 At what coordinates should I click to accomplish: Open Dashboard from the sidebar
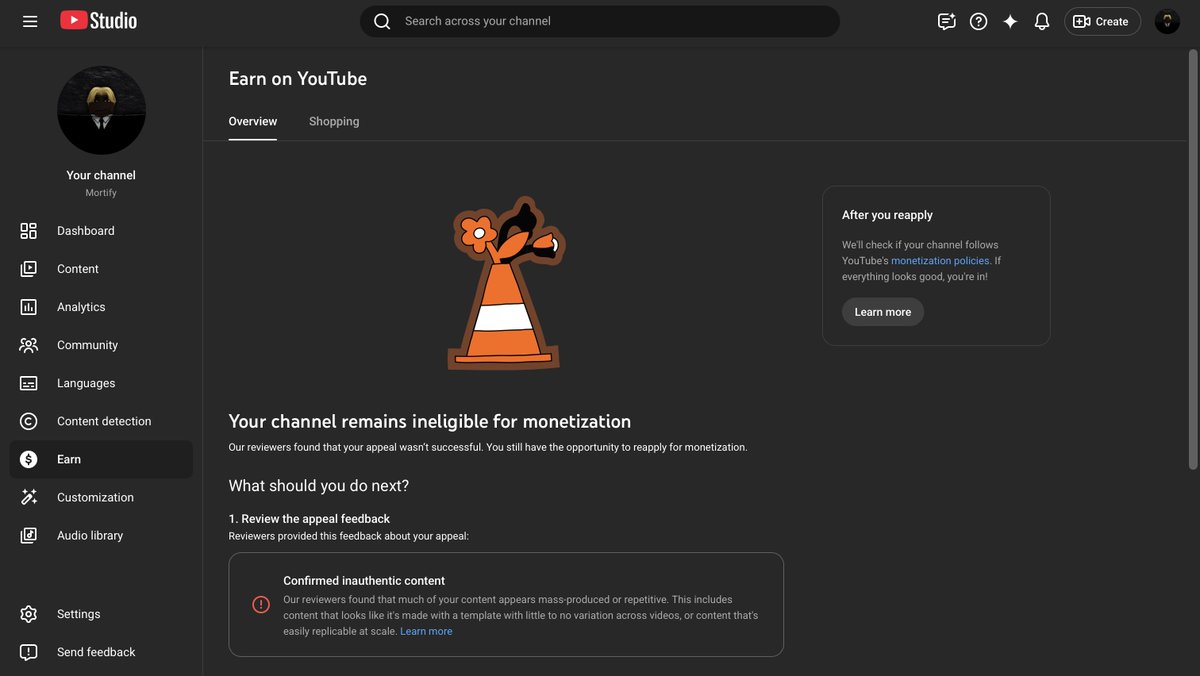coord(101,231)
